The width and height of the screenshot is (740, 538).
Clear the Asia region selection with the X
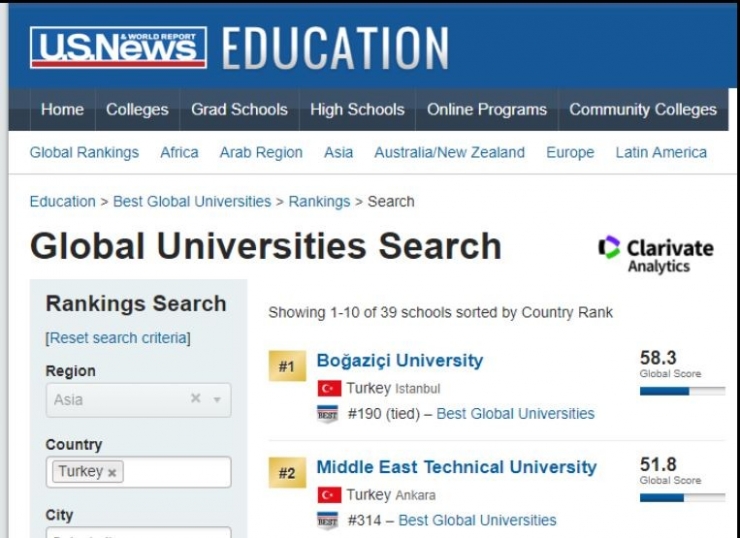point(196,398)
